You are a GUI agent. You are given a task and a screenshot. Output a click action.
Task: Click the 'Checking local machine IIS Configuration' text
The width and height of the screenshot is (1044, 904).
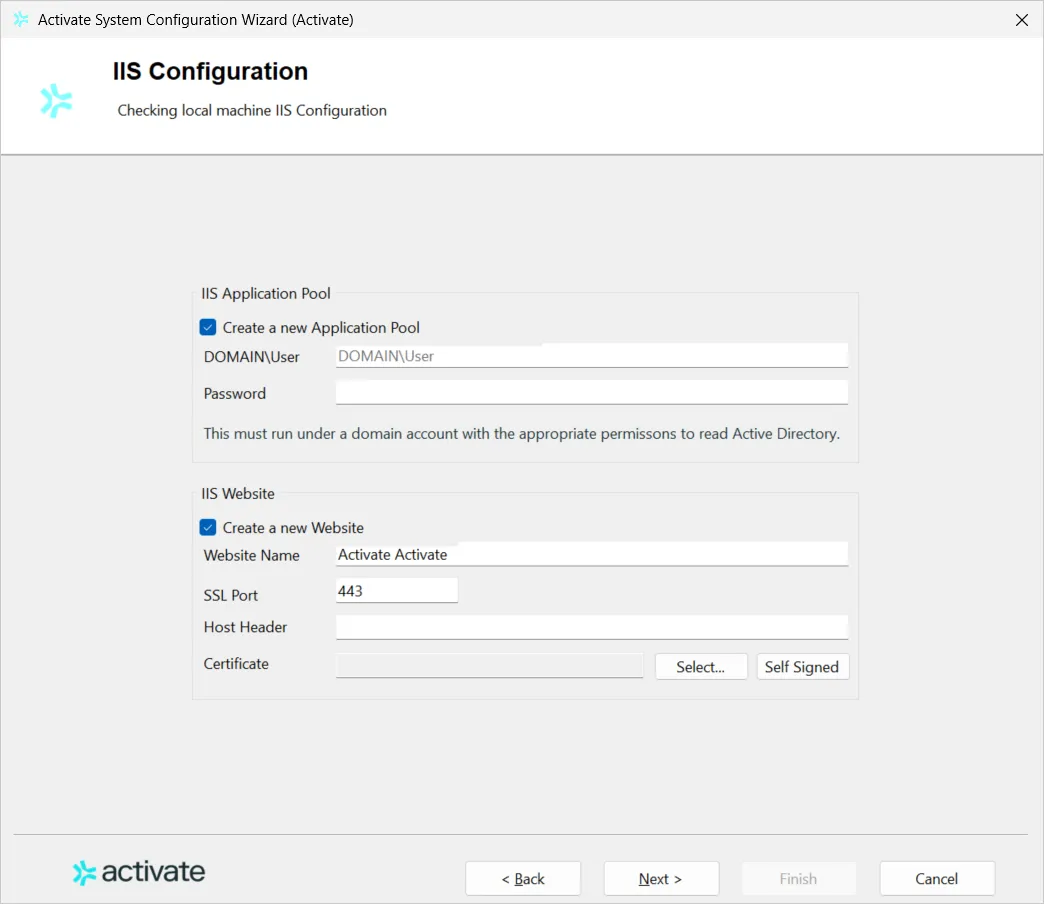pos(252,111)
